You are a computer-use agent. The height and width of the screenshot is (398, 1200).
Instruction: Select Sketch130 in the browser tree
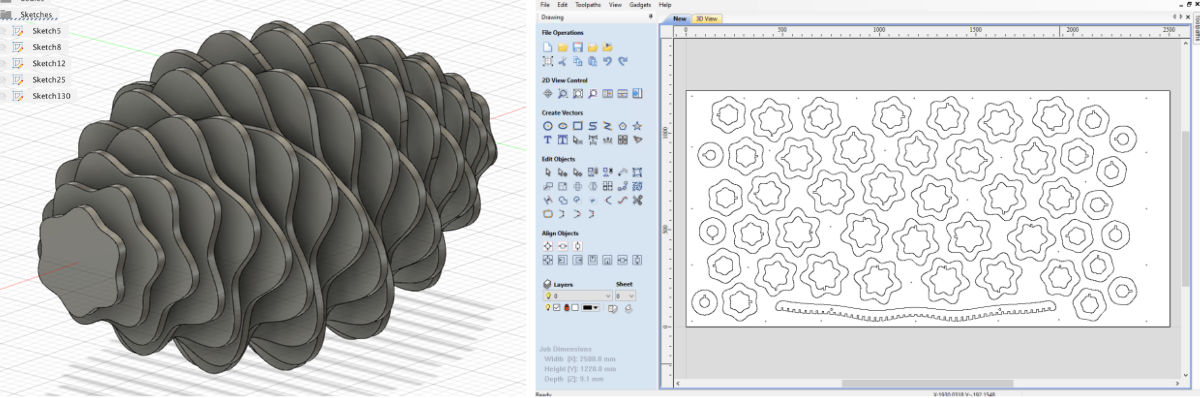pos(51,95)
